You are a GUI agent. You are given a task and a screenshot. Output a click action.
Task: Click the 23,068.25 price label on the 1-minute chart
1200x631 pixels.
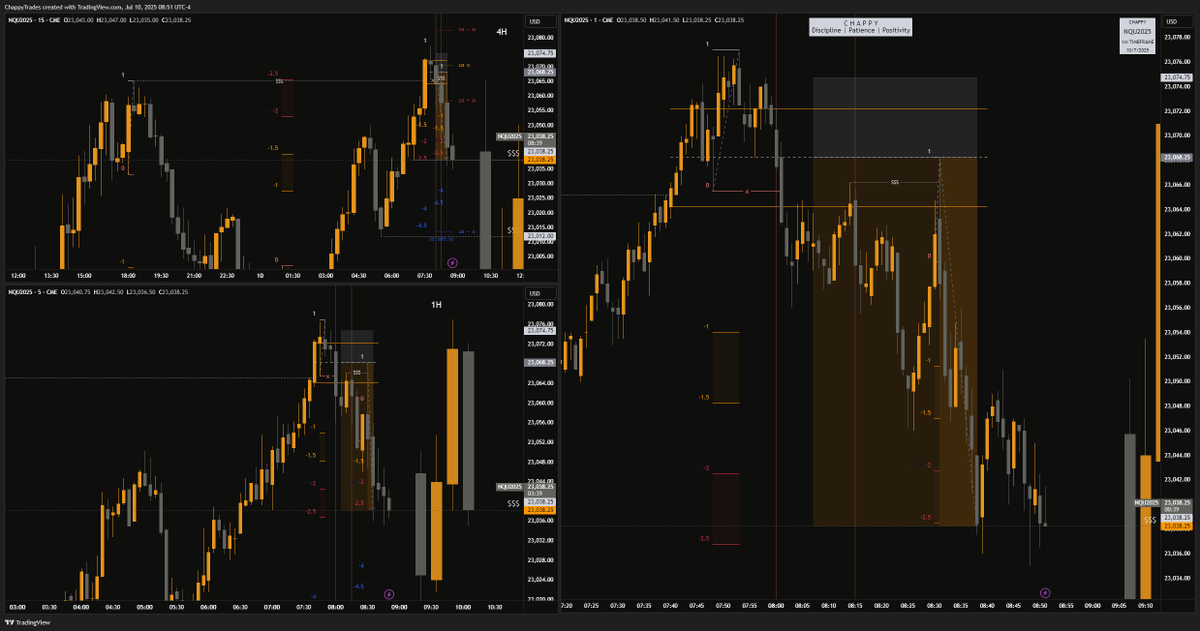coord(1175,158)
